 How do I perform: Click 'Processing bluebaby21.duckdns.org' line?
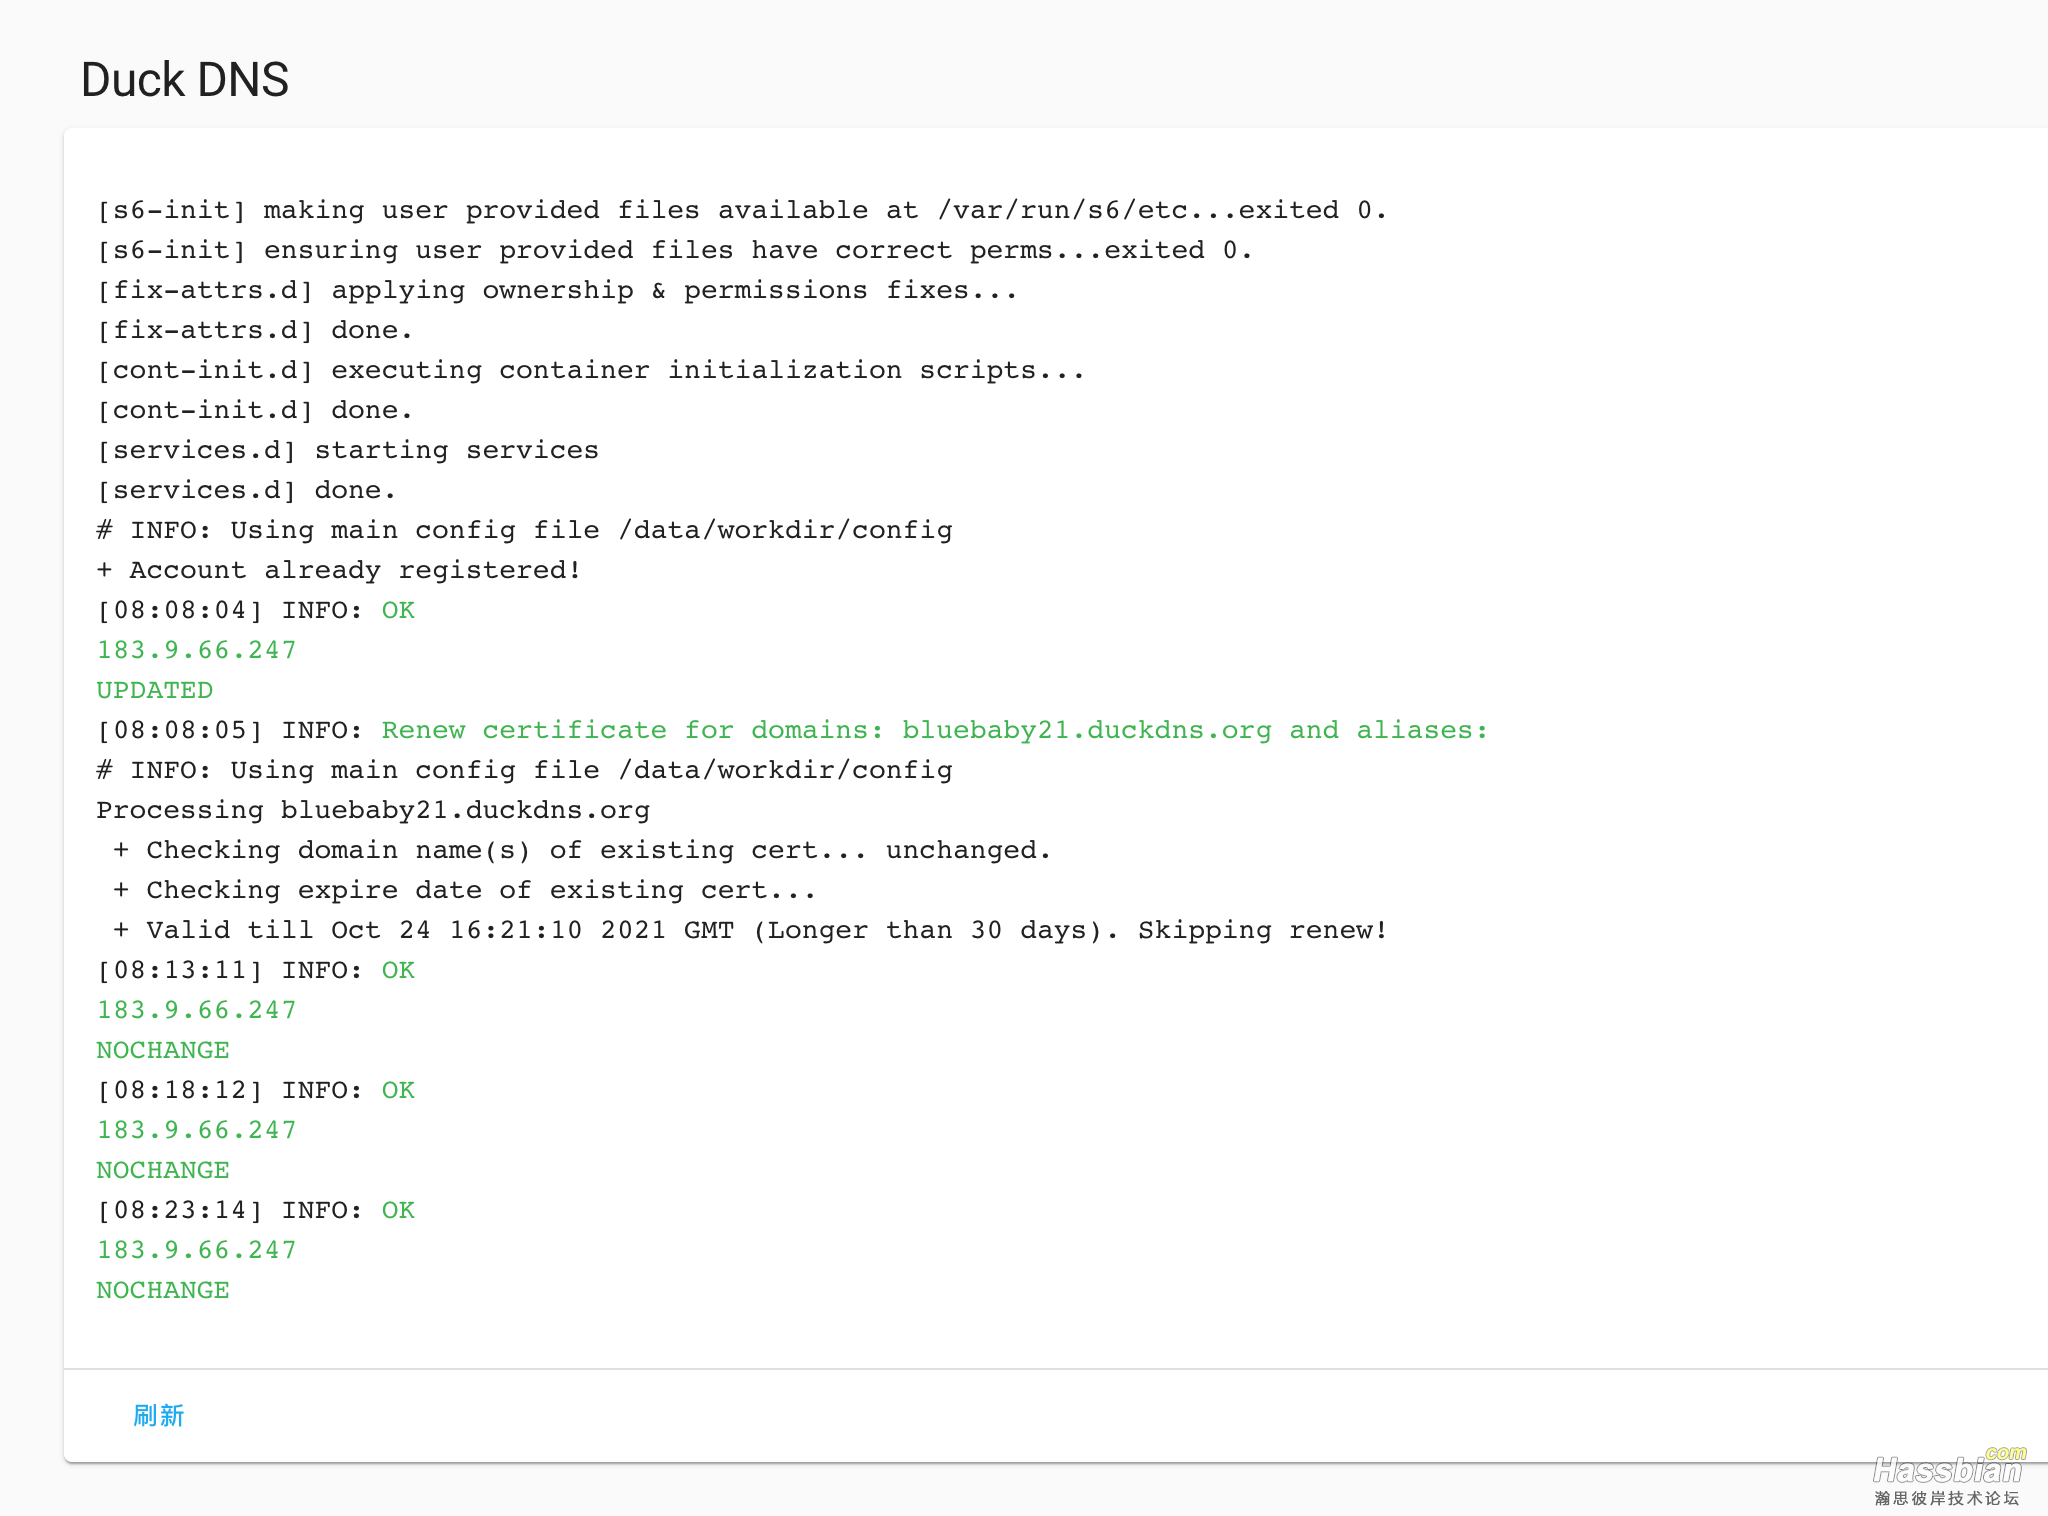point(373,810)
